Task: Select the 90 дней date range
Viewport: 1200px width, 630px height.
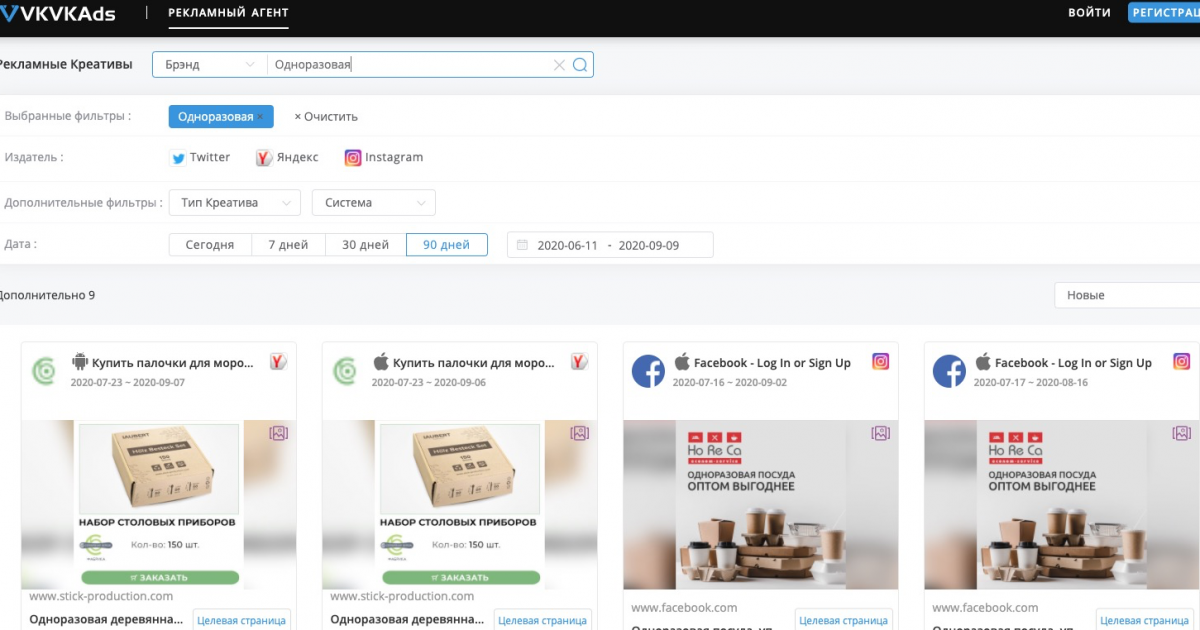Action: [446, 245]
